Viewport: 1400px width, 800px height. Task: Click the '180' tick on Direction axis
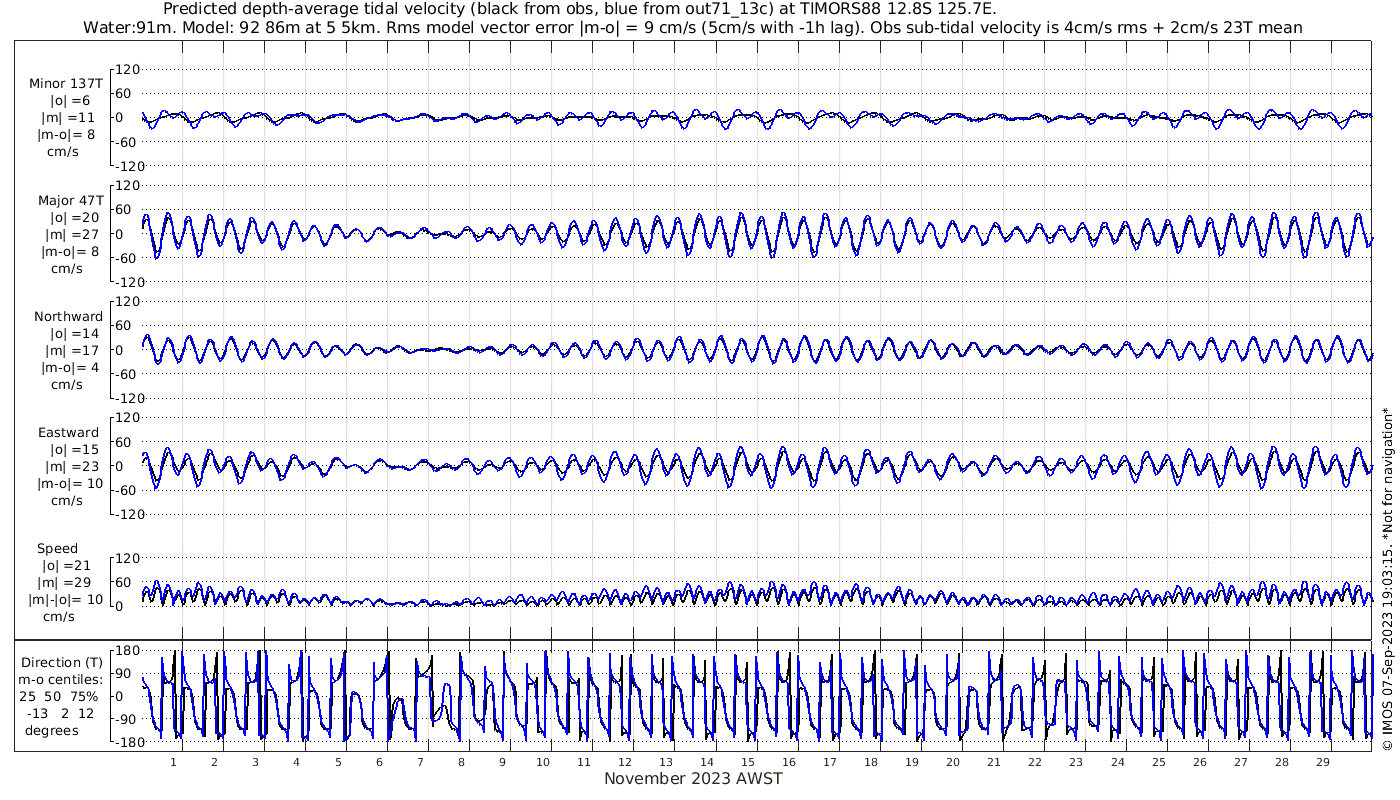point(127,650)
